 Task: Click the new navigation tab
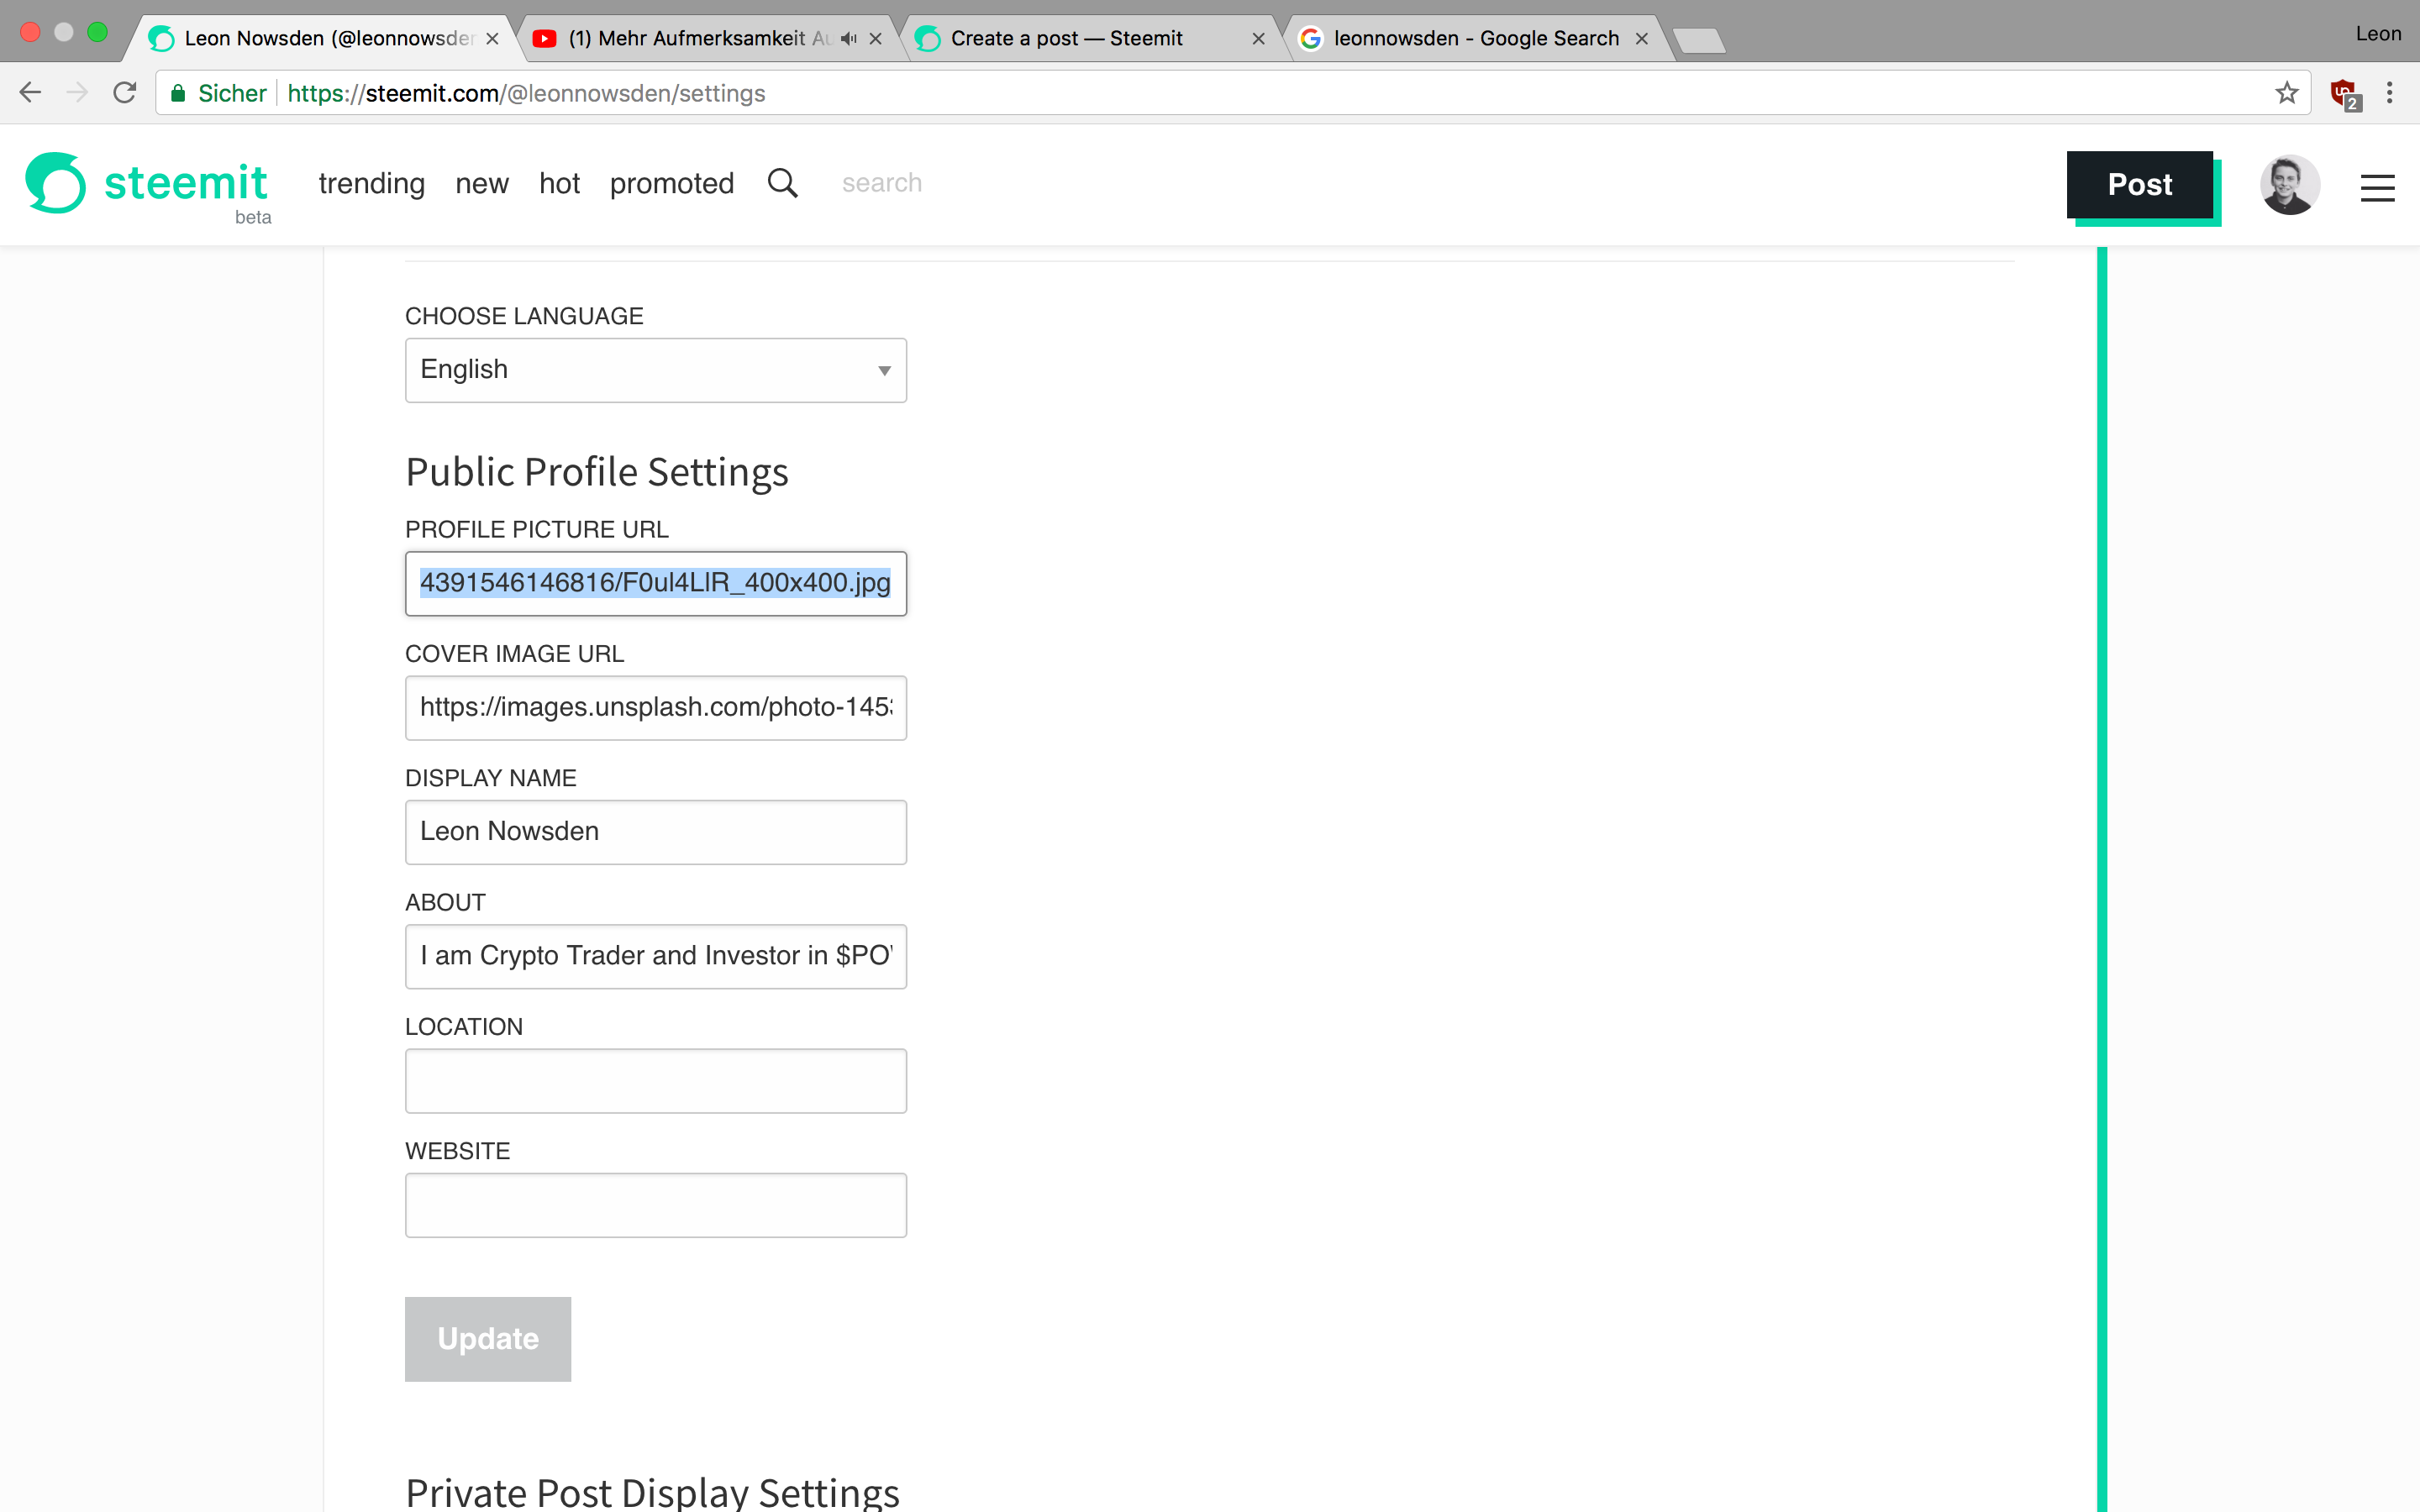point(481,183)
